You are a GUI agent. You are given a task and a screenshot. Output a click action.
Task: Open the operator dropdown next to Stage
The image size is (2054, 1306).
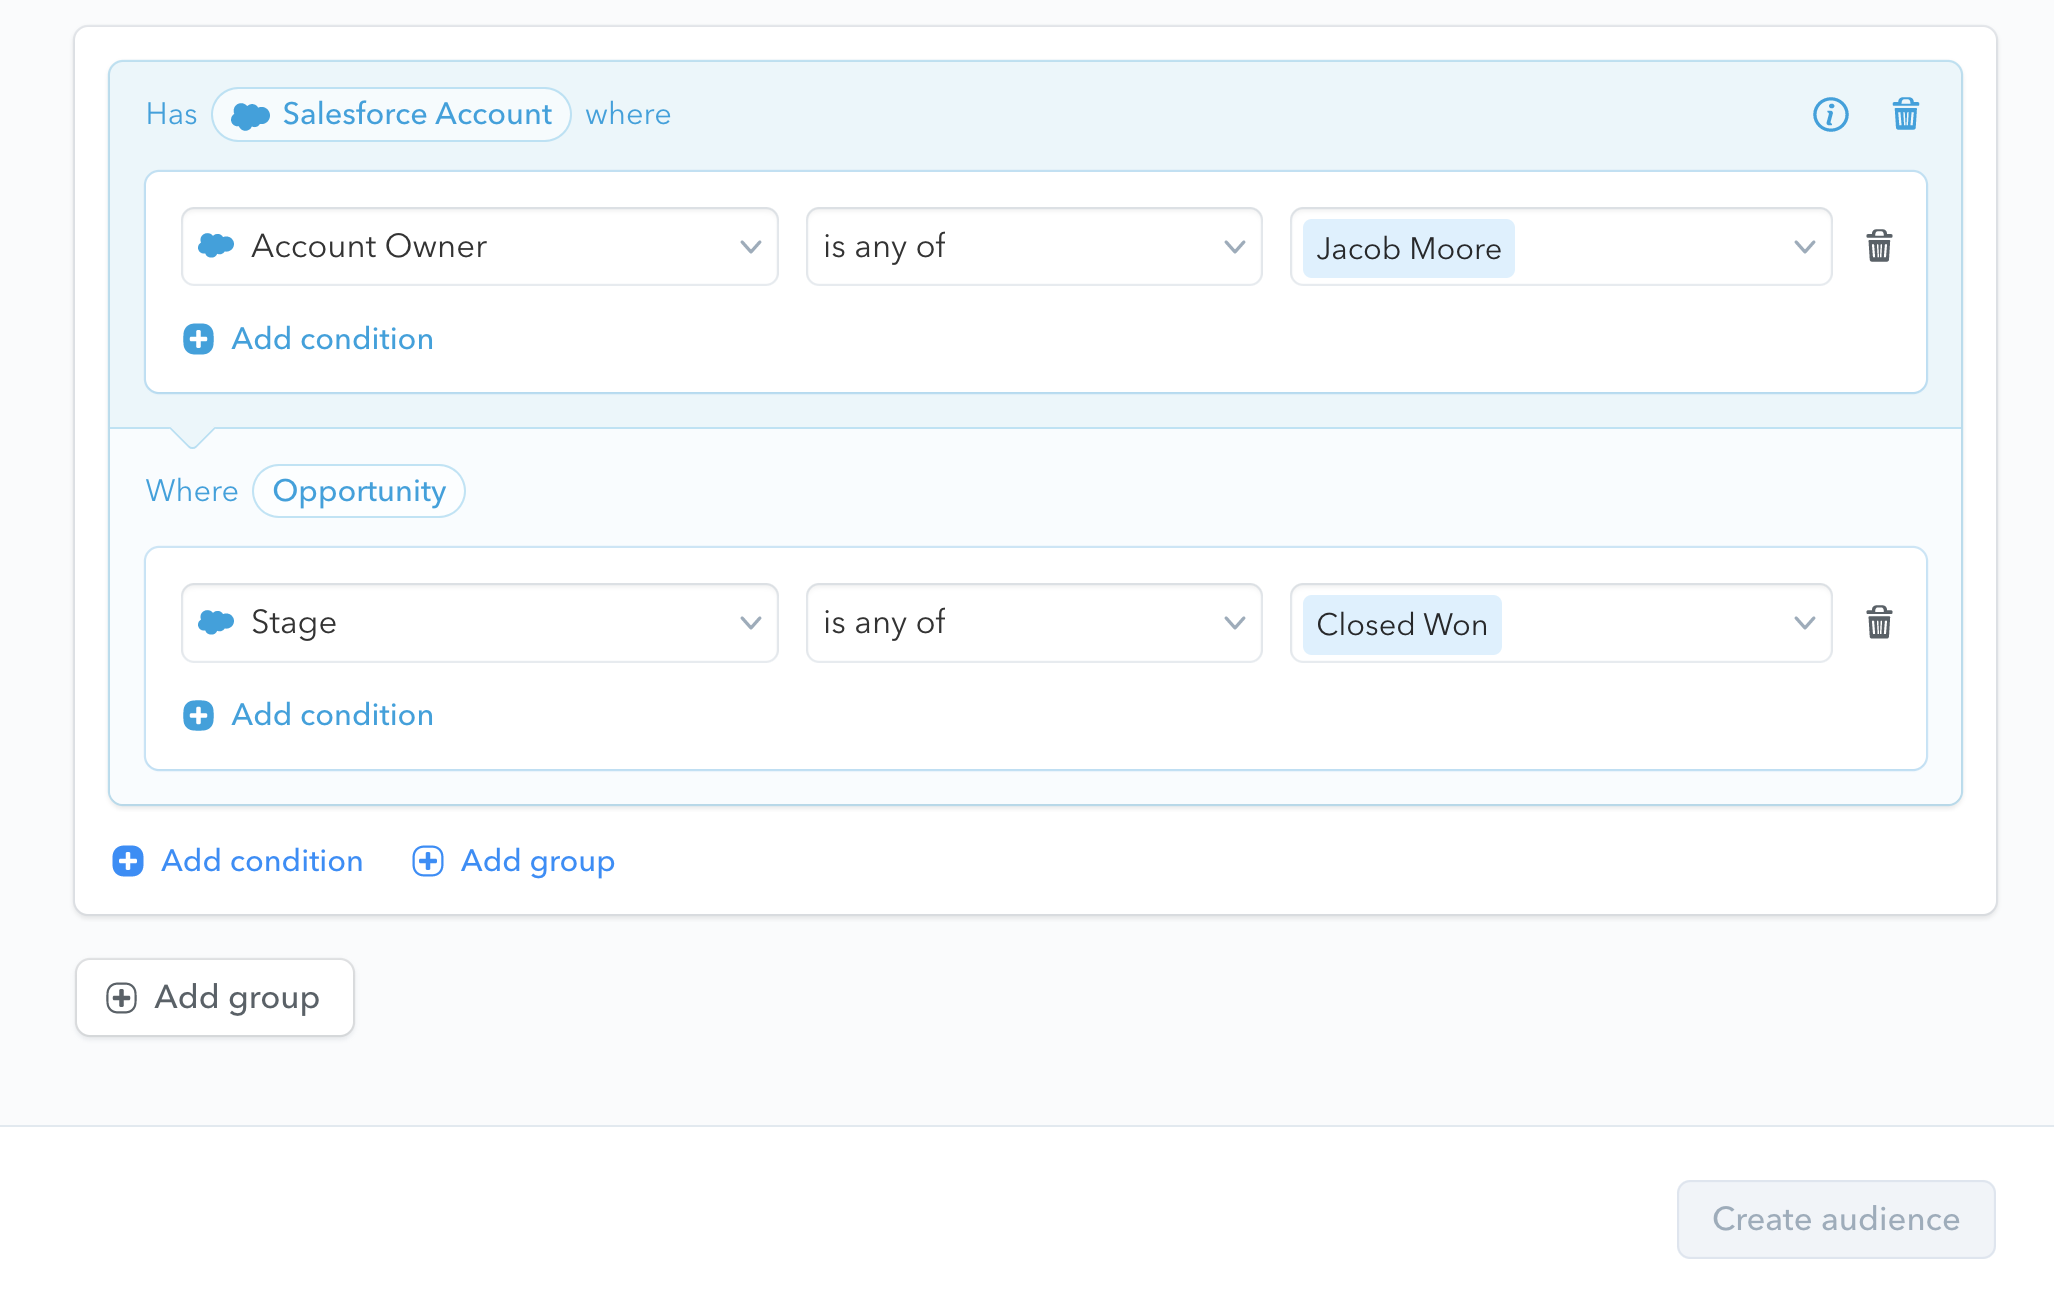[x=1034, y=623]
